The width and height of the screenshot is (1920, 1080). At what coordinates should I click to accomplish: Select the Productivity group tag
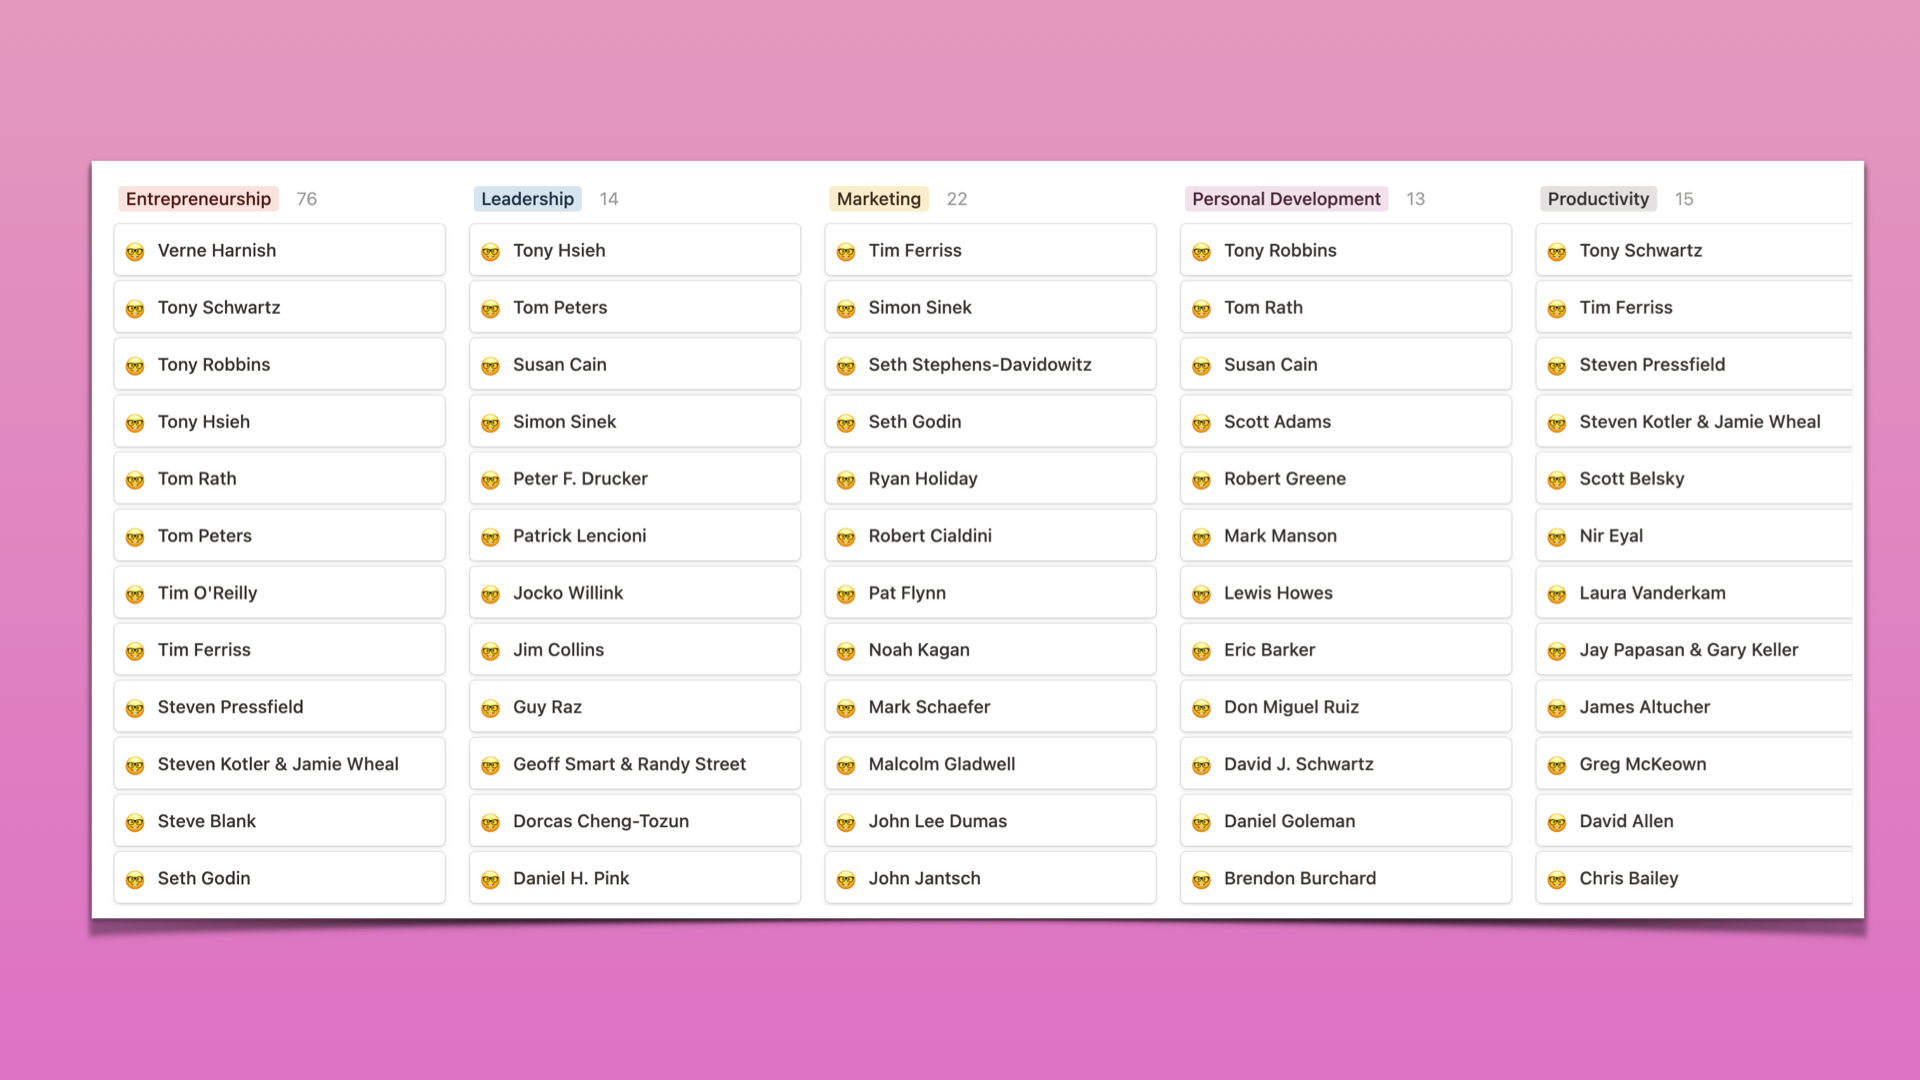pyautogui.click(x=1598, y=199)
